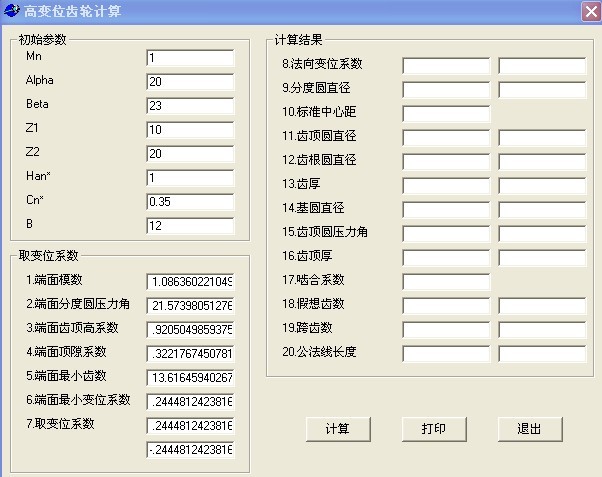
Task: Focus first 11.齿顶圆直径 result field
Action: point(447,138)
